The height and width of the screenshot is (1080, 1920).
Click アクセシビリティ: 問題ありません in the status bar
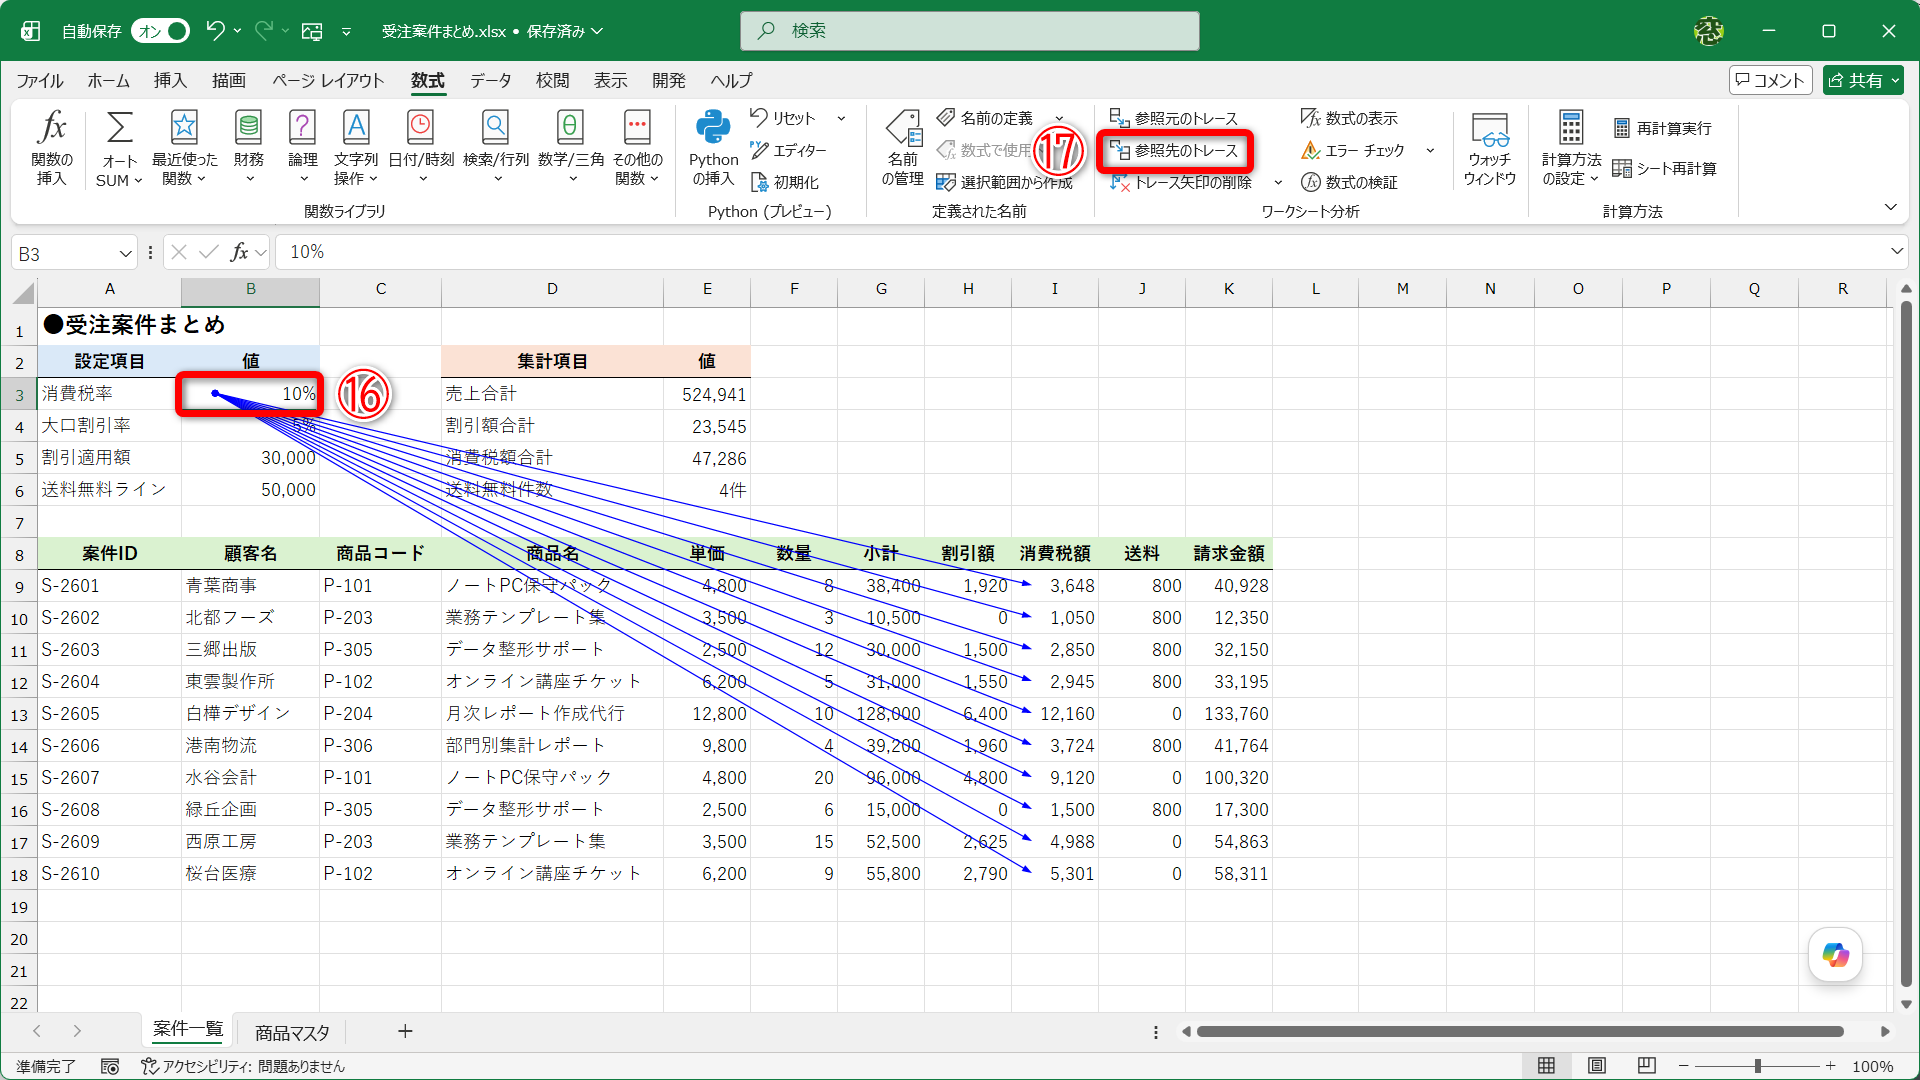(243, 1066)
